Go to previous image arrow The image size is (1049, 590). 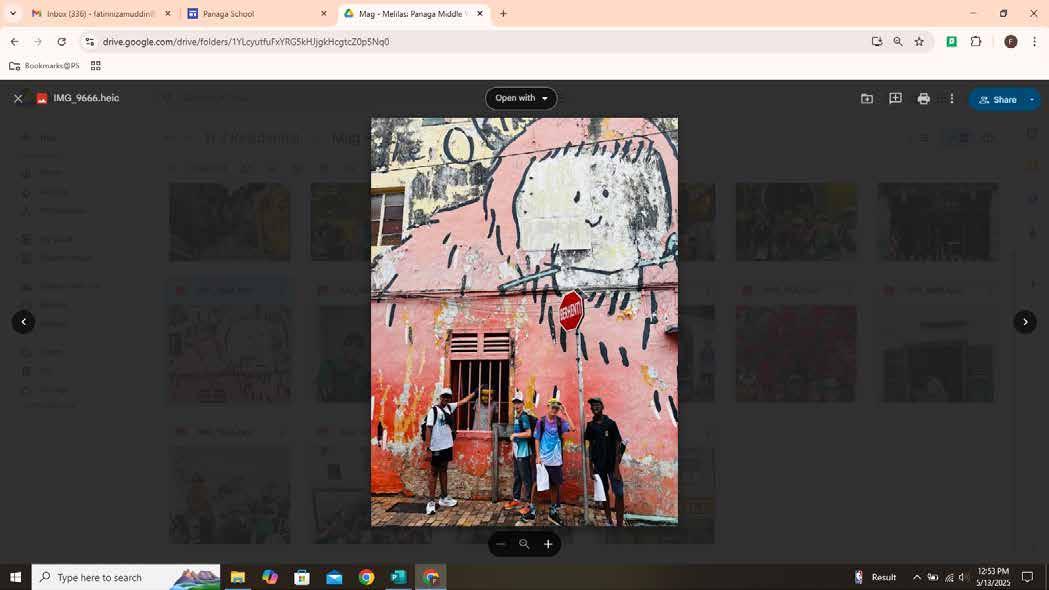23,322
